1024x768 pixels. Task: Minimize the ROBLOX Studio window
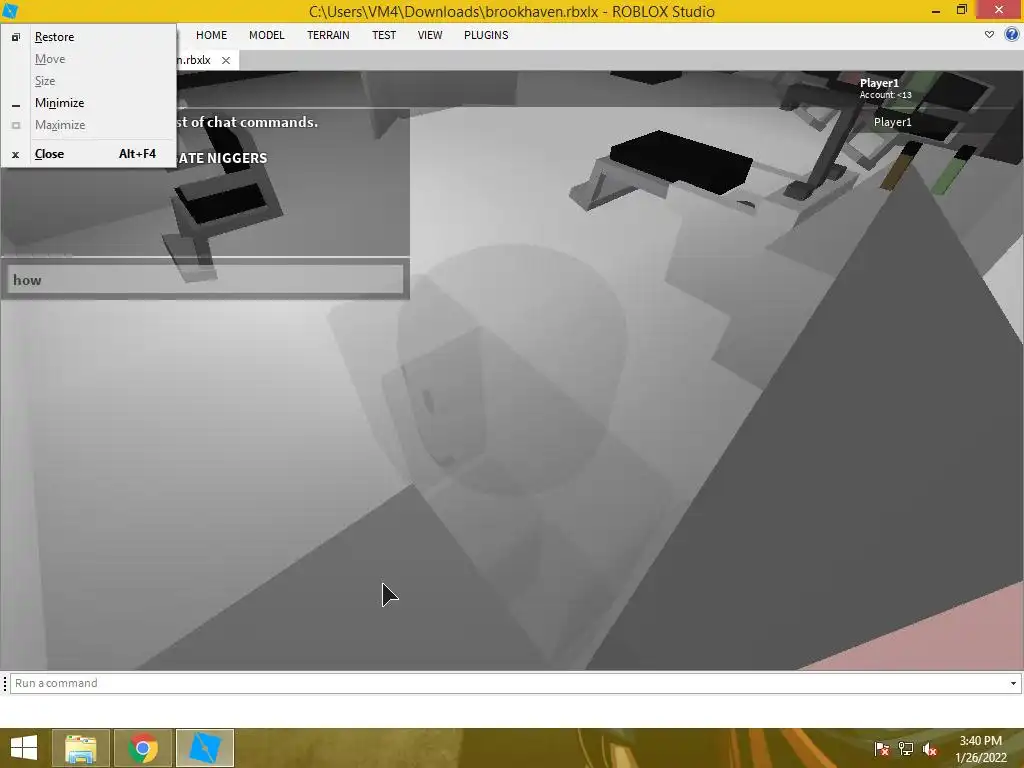pos(936,10)
